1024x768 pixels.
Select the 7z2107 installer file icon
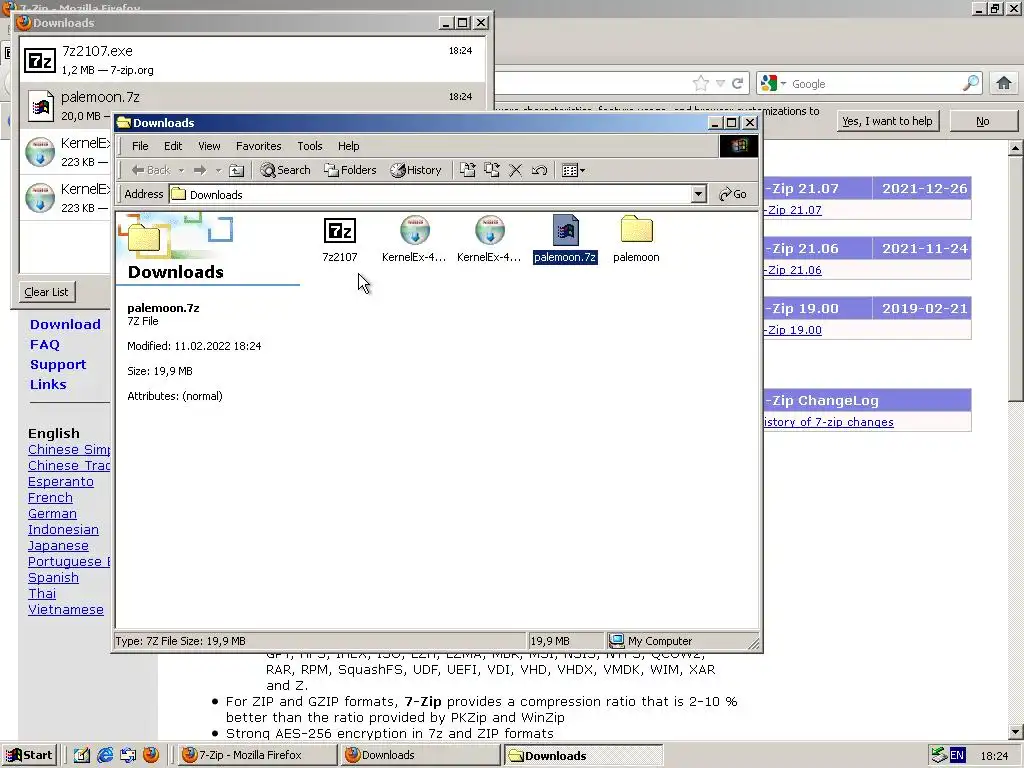click(x=340, y=231)
